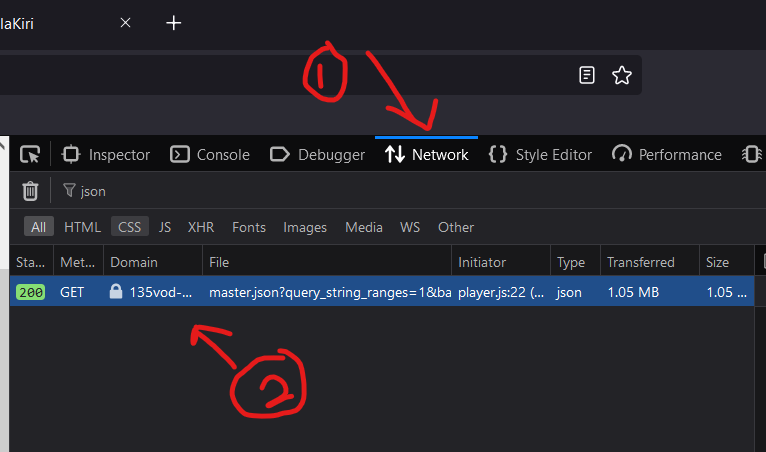
Task: Sort by the Type column header
Action: 575,262
